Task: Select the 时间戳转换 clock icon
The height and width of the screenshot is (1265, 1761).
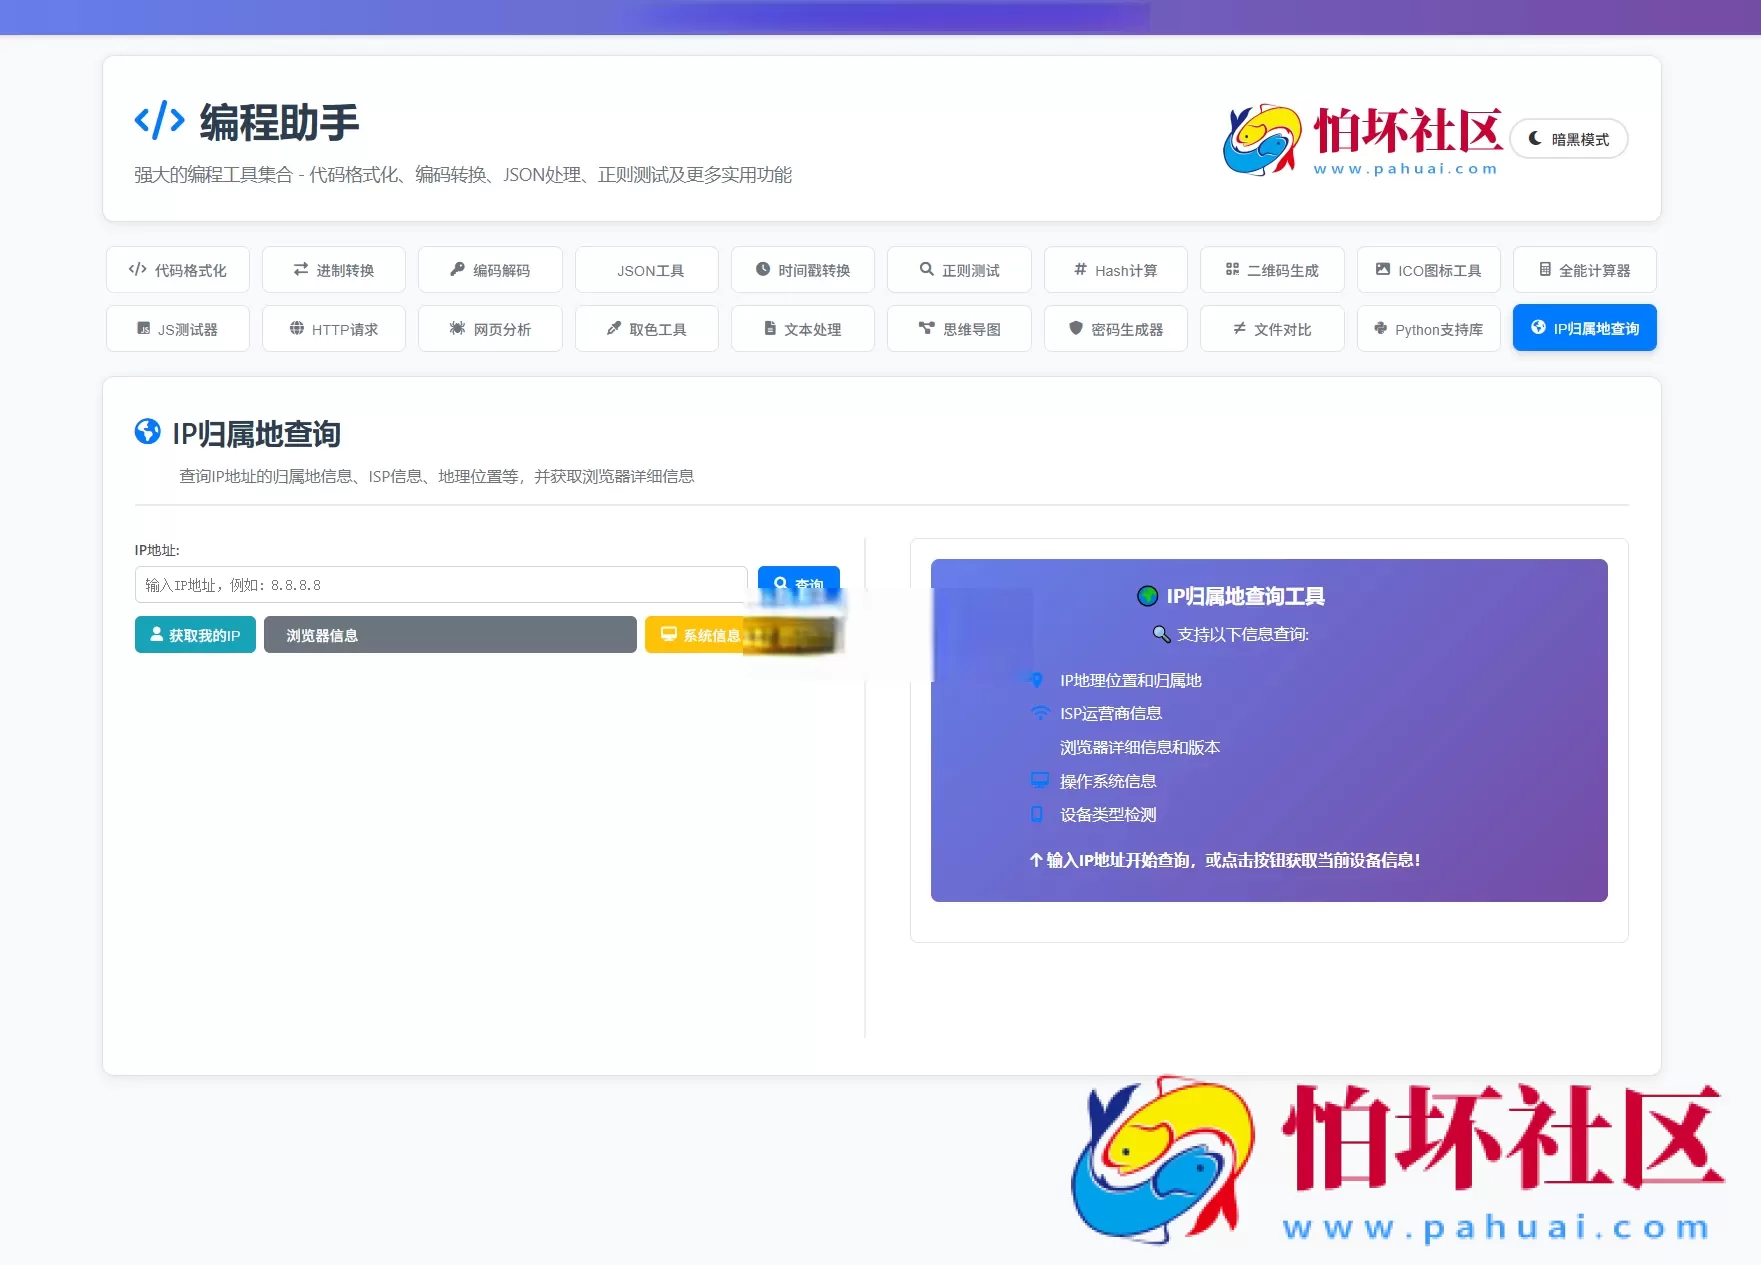Action: point(764,269)
